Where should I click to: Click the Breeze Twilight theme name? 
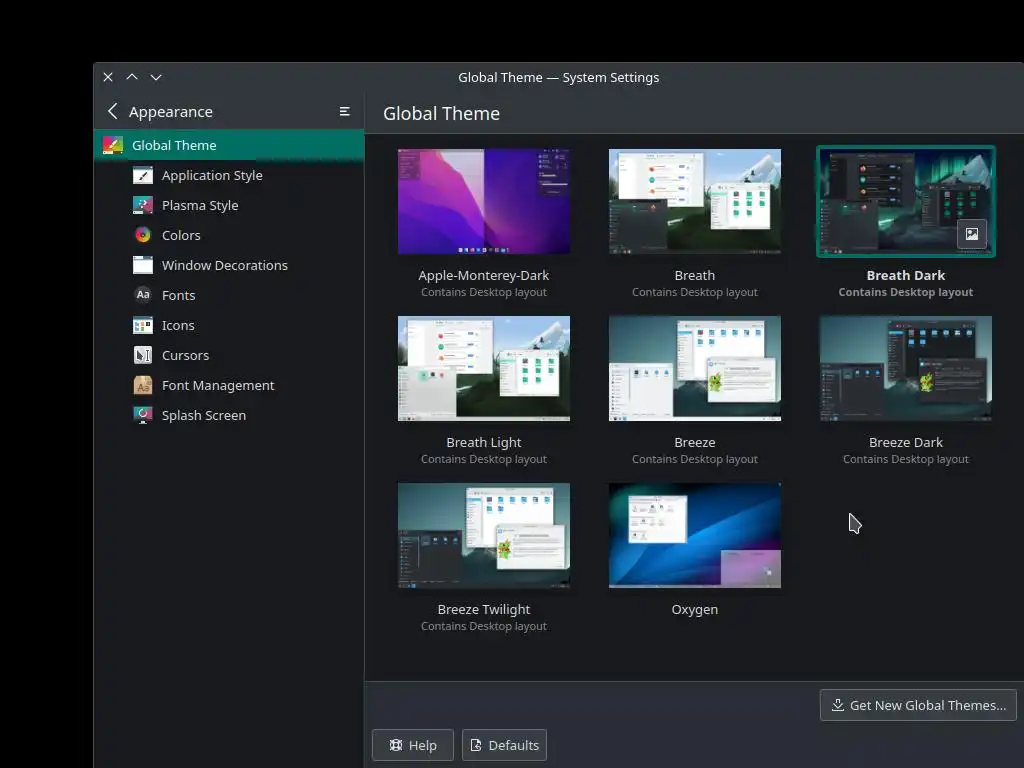(x=484, y=609)
